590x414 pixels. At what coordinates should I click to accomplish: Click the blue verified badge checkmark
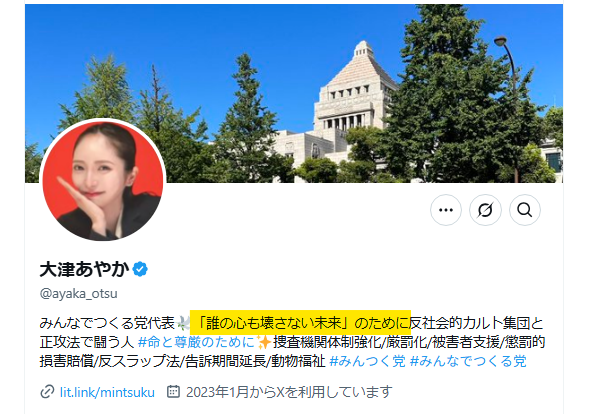pyautogui.click(x=140, y=269)
